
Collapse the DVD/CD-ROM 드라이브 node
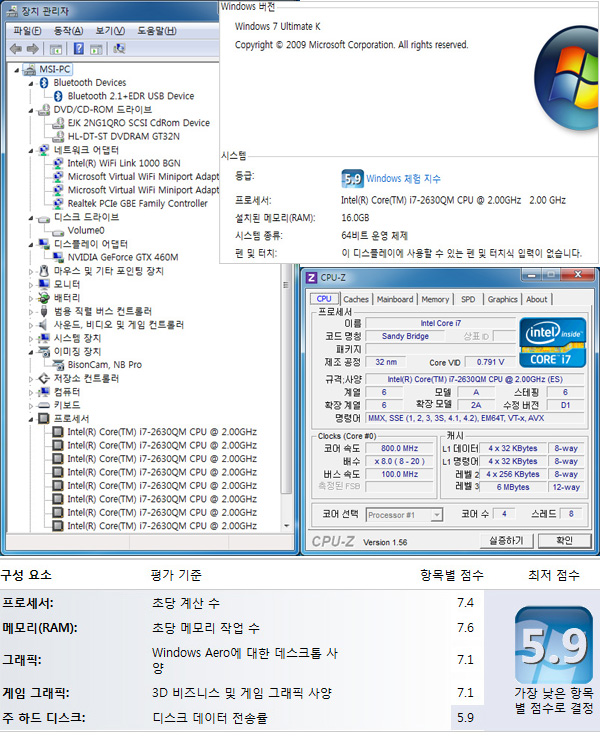pos(31,111)
